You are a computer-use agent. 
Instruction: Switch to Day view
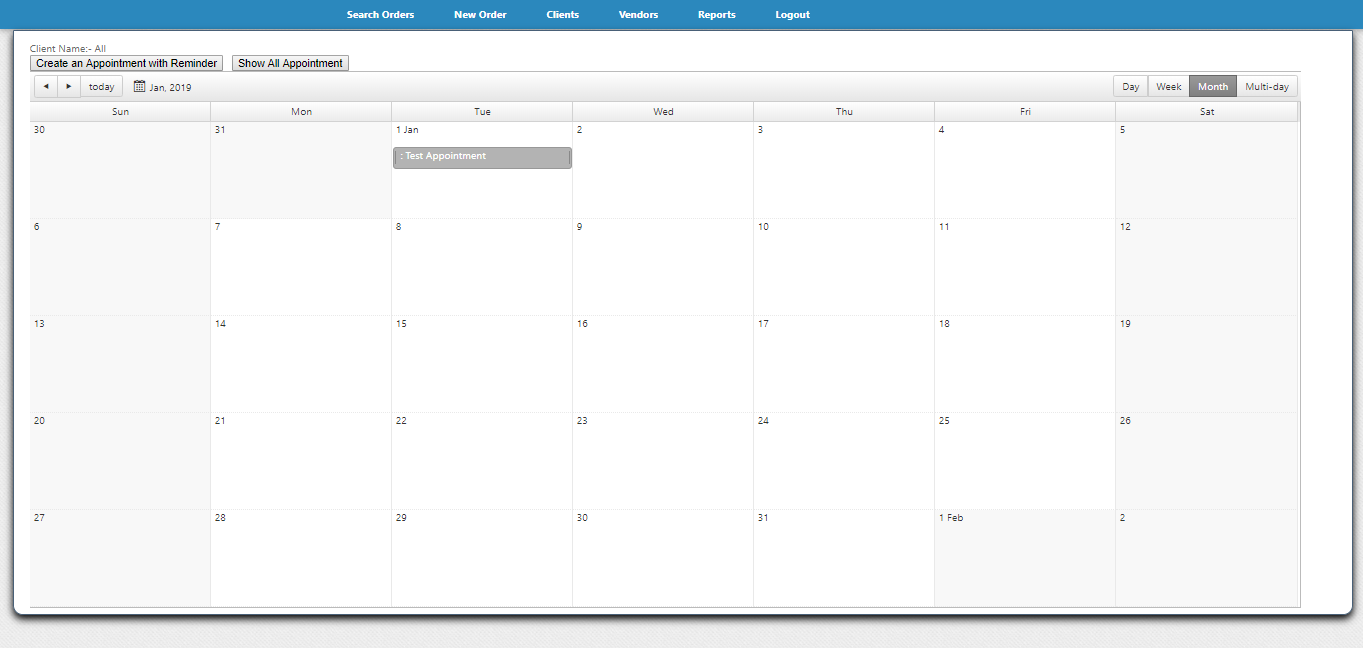coord(1130,87)
